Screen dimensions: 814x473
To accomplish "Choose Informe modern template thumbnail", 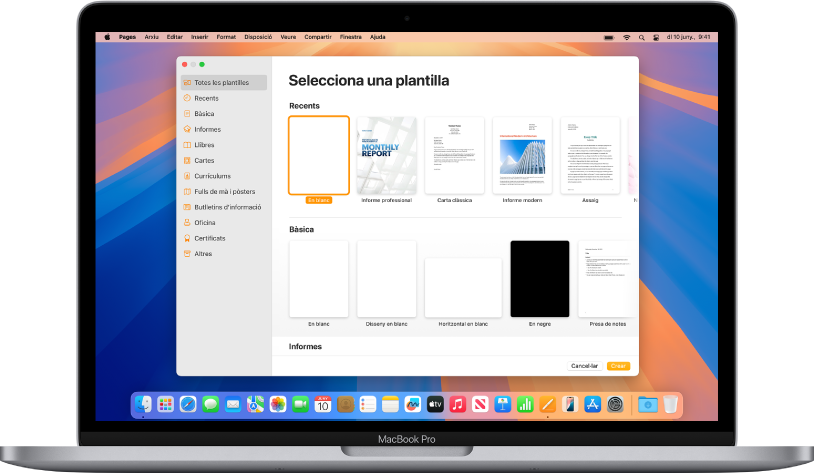I will click(x=522, y=155).
